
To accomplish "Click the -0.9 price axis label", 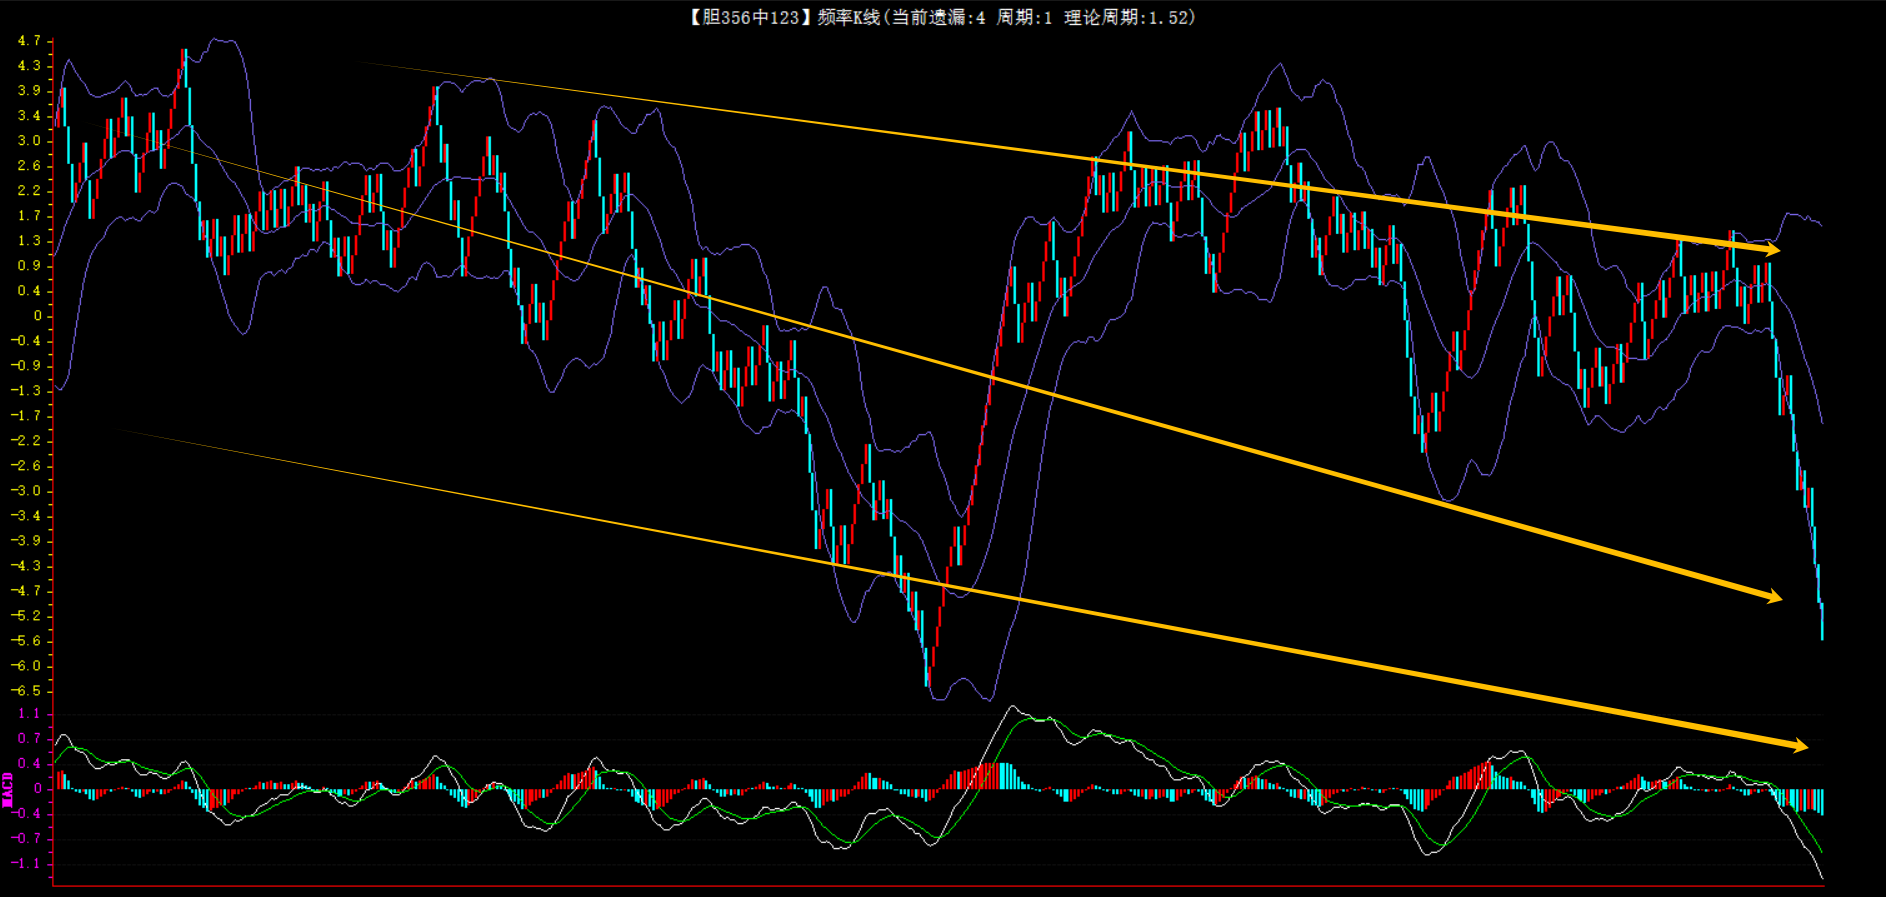I will point(26,366).
